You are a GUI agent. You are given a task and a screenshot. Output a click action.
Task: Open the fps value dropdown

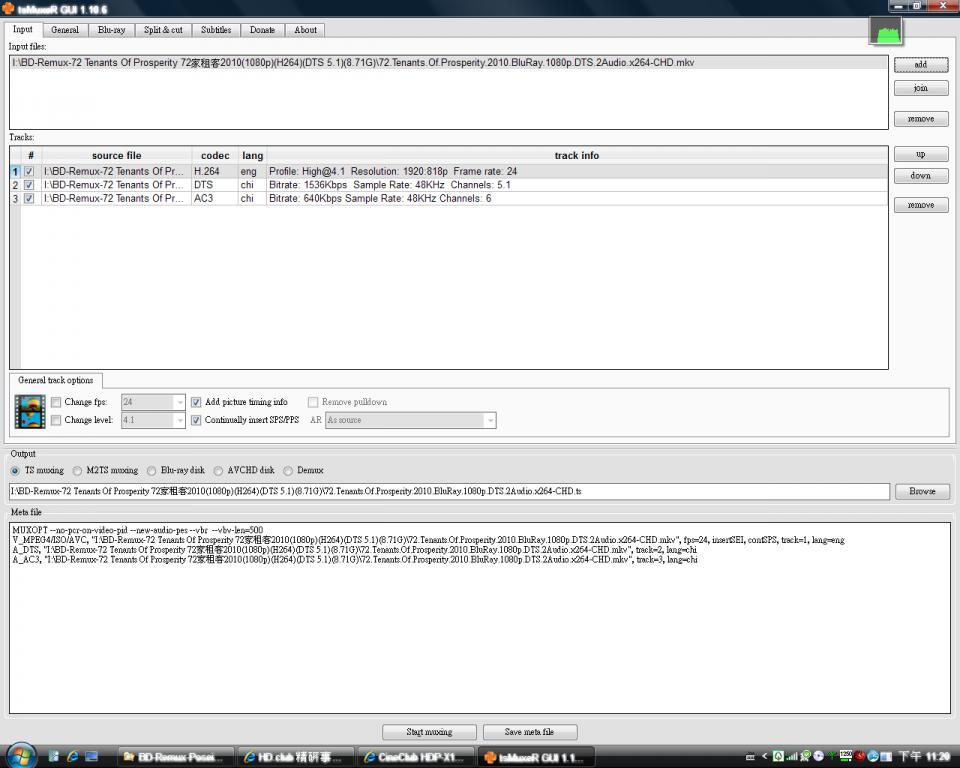click(179, 402)
